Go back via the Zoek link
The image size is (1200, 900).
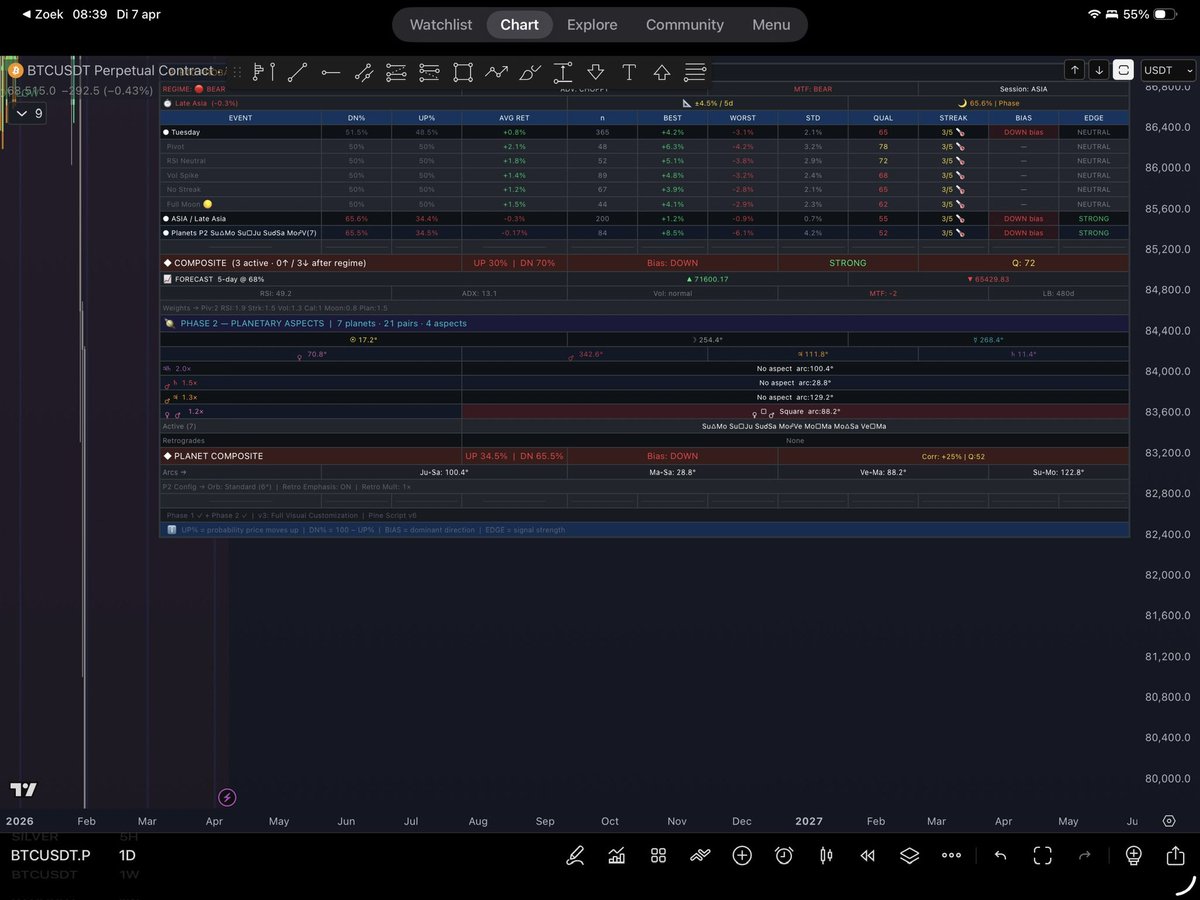coord(41,14)
